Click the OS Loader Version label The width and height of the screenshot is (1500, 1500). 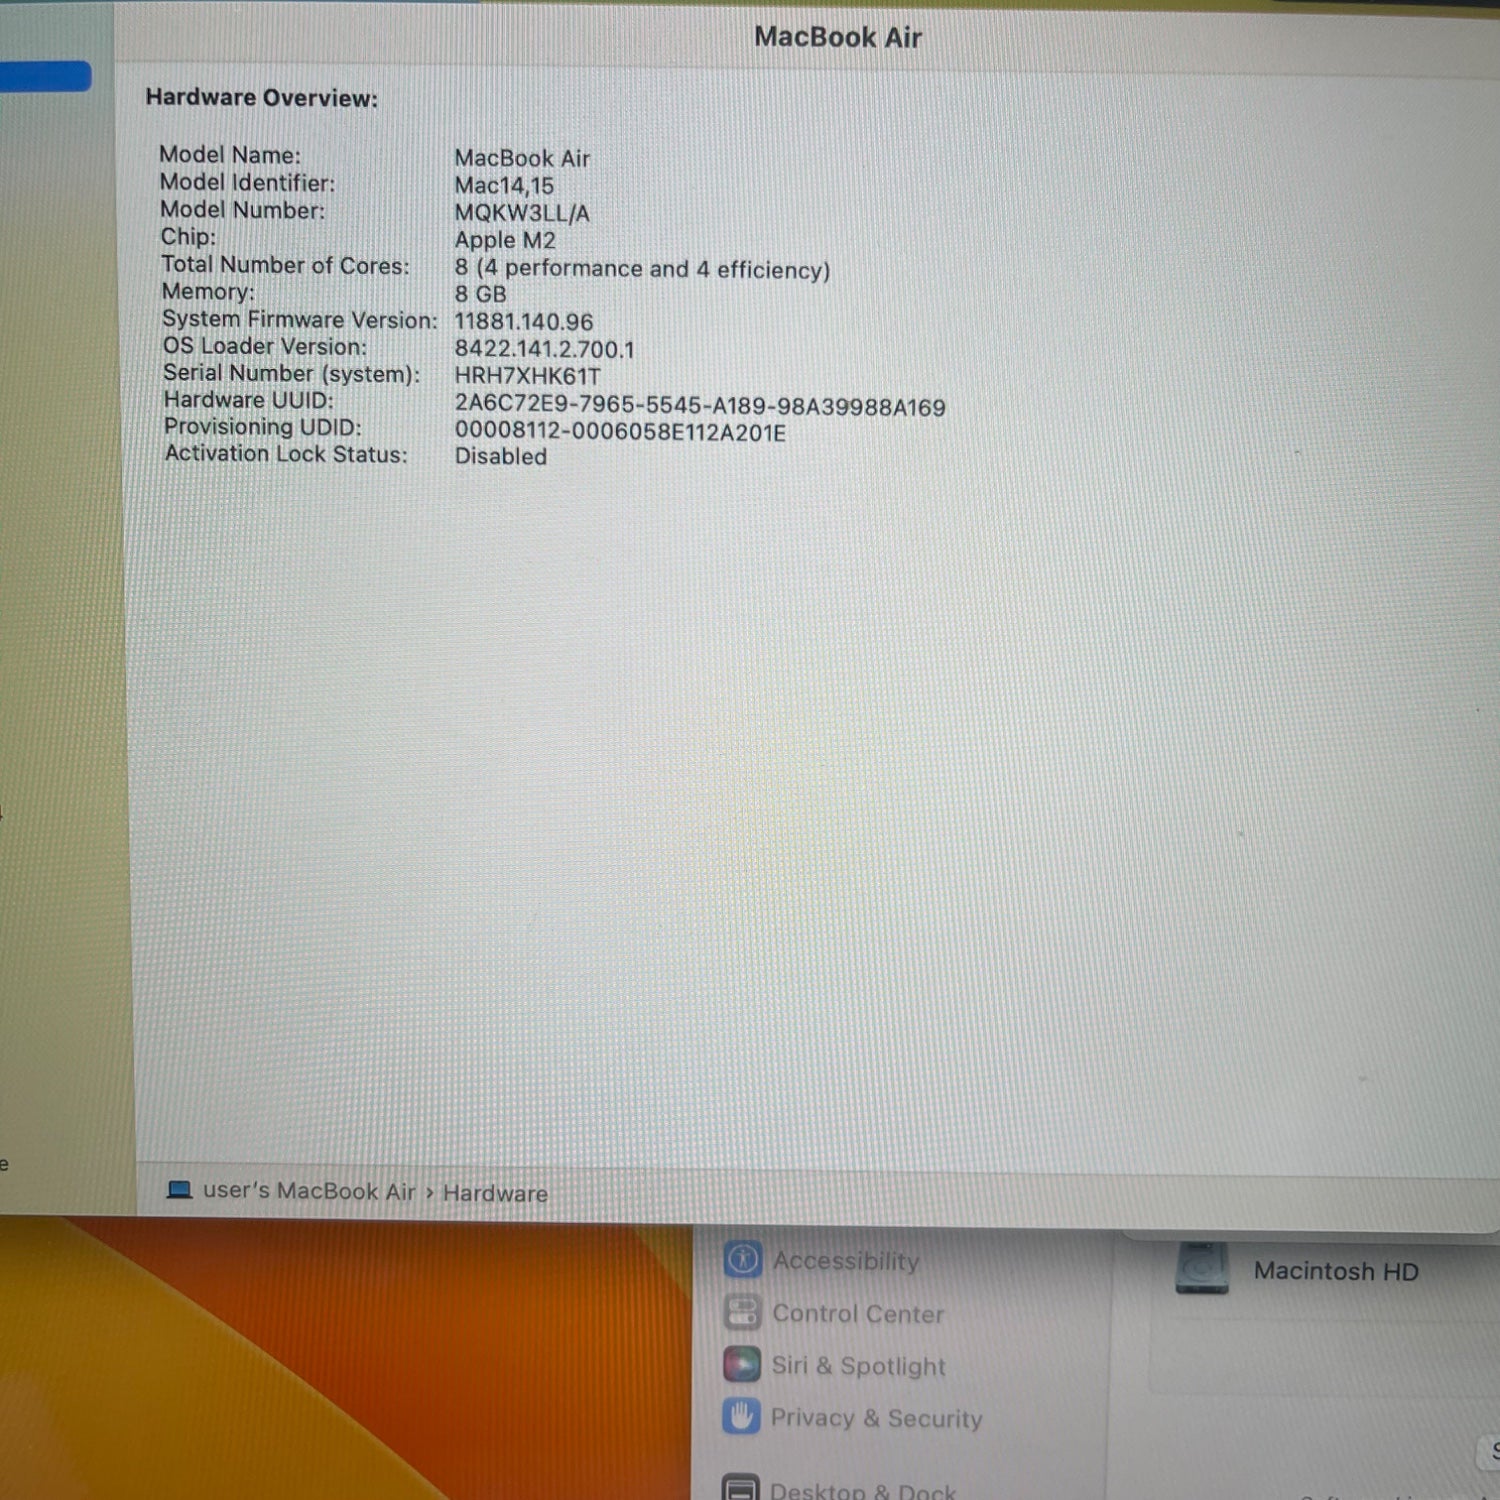(265, 346)
